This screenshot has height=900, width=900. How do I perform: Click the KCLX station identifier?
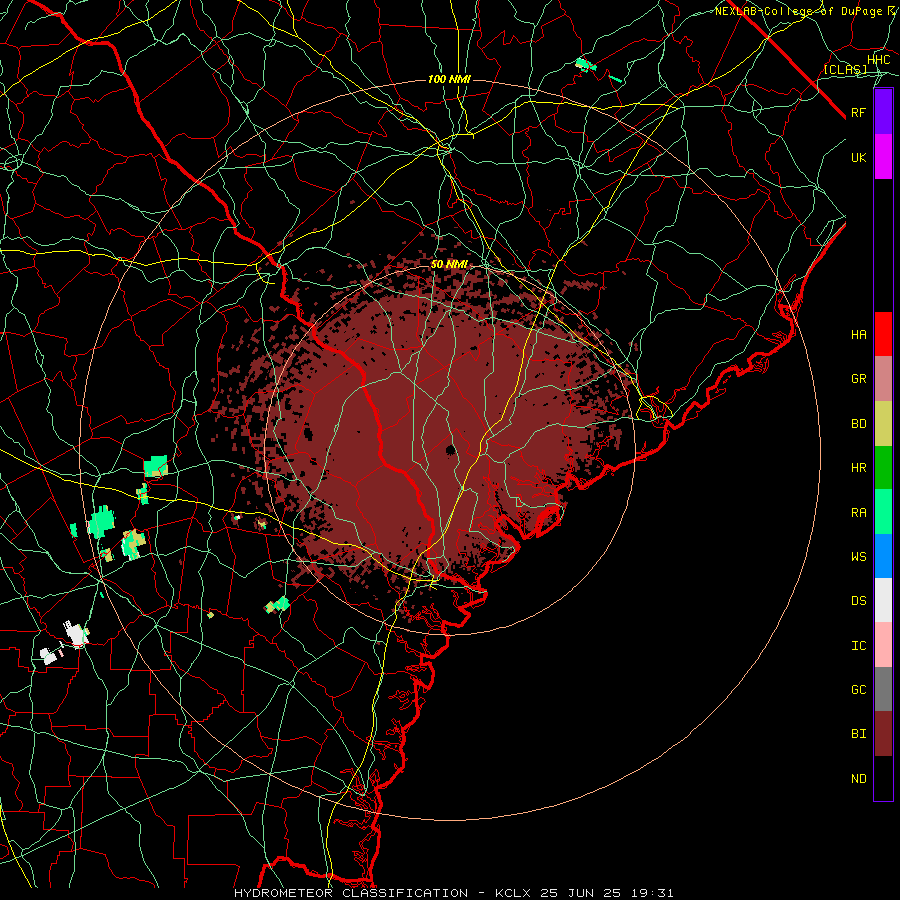tap(513, 893)
